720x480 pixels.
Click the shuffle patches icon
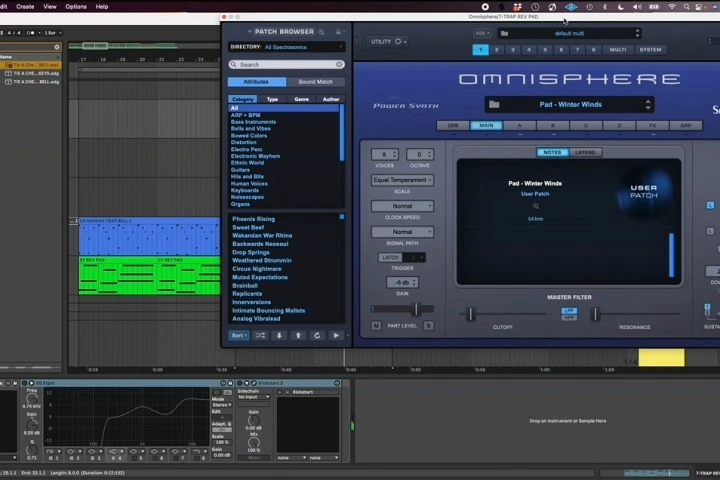pyautogui.click(x=260, y=335)
